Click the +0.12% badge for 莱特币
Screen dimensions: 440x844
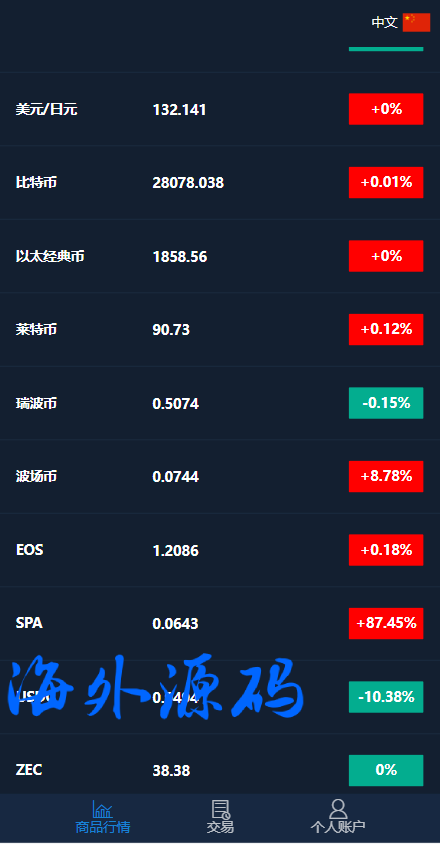[386, 329]
